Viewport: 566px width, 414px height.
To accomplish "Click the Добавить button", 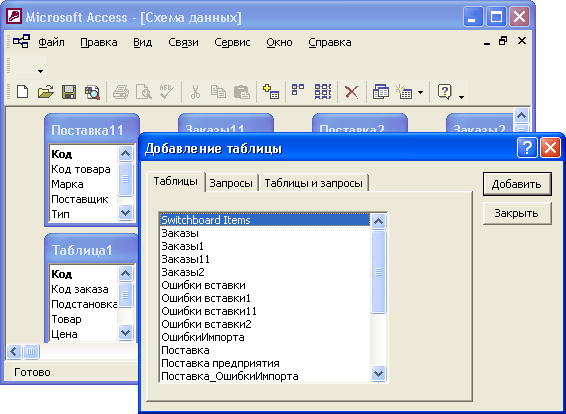I will click(517, 184).
